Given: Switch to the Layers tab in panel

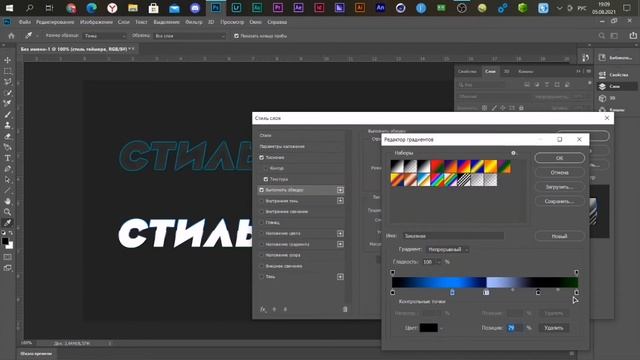Looking at the screenshot, I should point(490,71).
